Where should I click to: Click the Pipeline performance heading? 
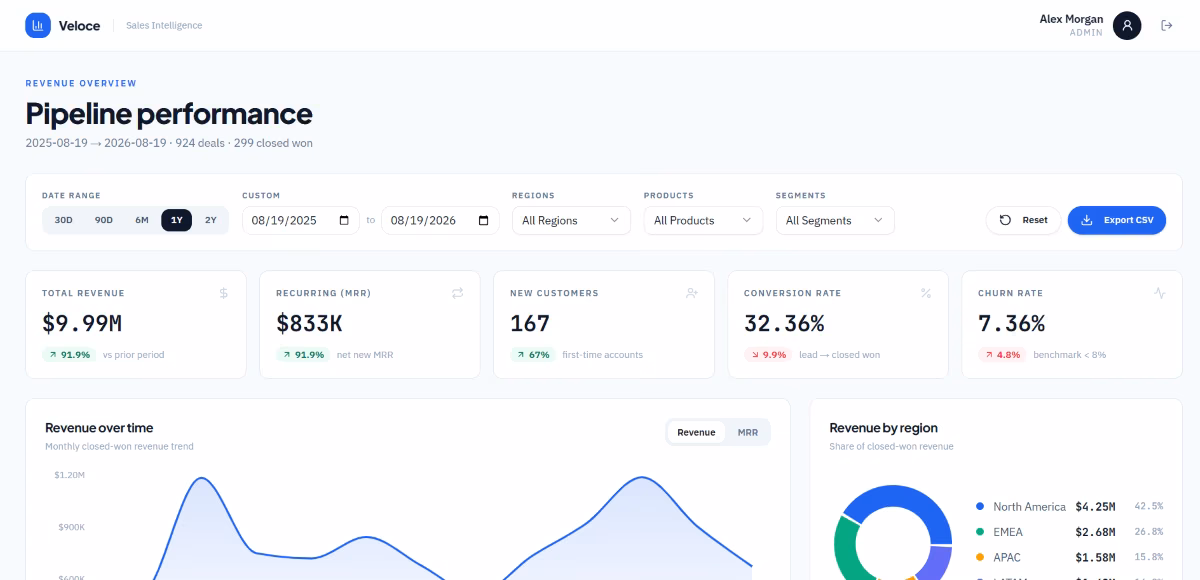pos(169,113)
